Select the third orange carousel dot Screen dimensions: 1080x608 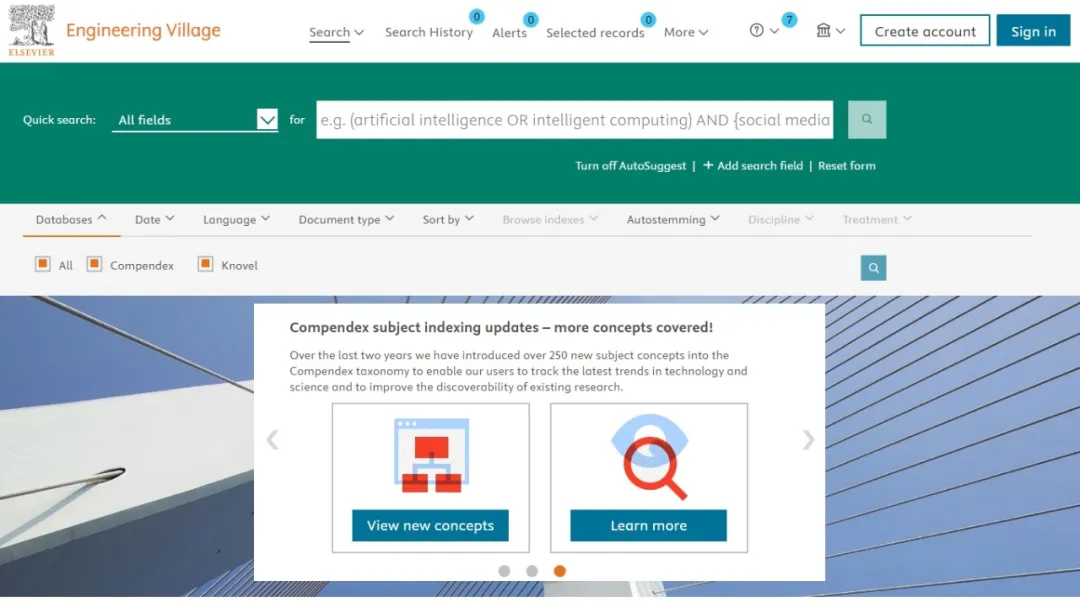(x=559, y=571)
